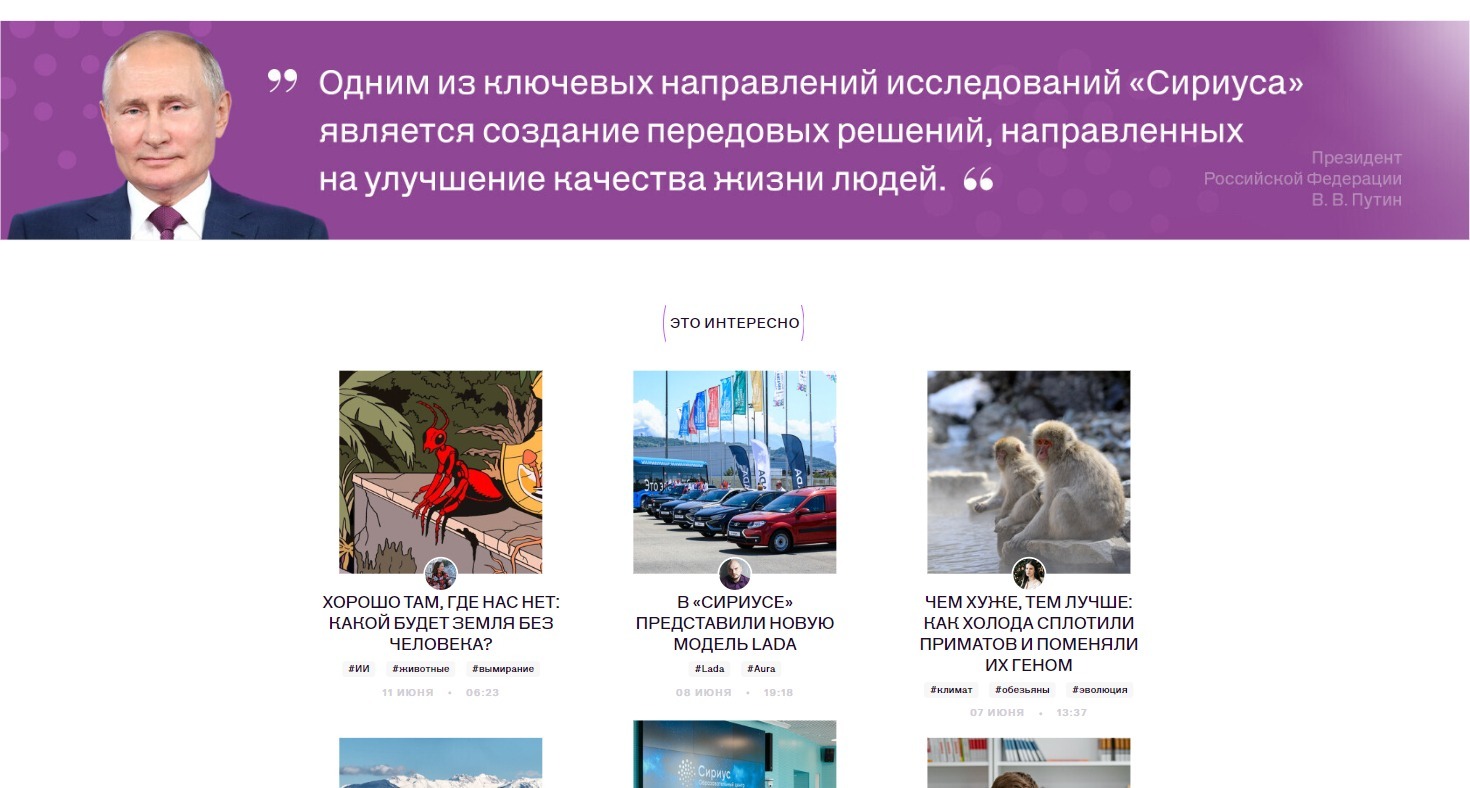Open article "Хорошо там, где нас нет"
This screenshot has height=788, width=1470.
[x=441, y=623]
